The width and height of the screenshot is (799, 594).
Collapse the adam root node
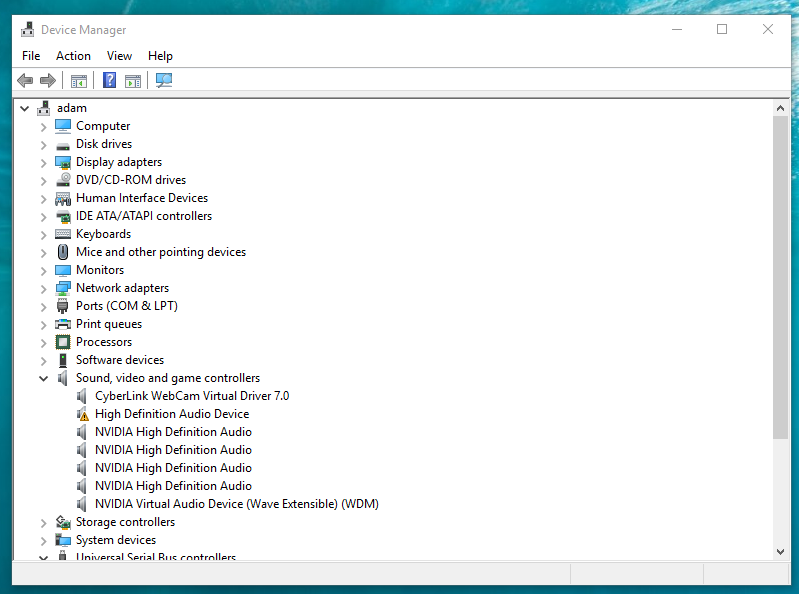(x=24, y=108)
